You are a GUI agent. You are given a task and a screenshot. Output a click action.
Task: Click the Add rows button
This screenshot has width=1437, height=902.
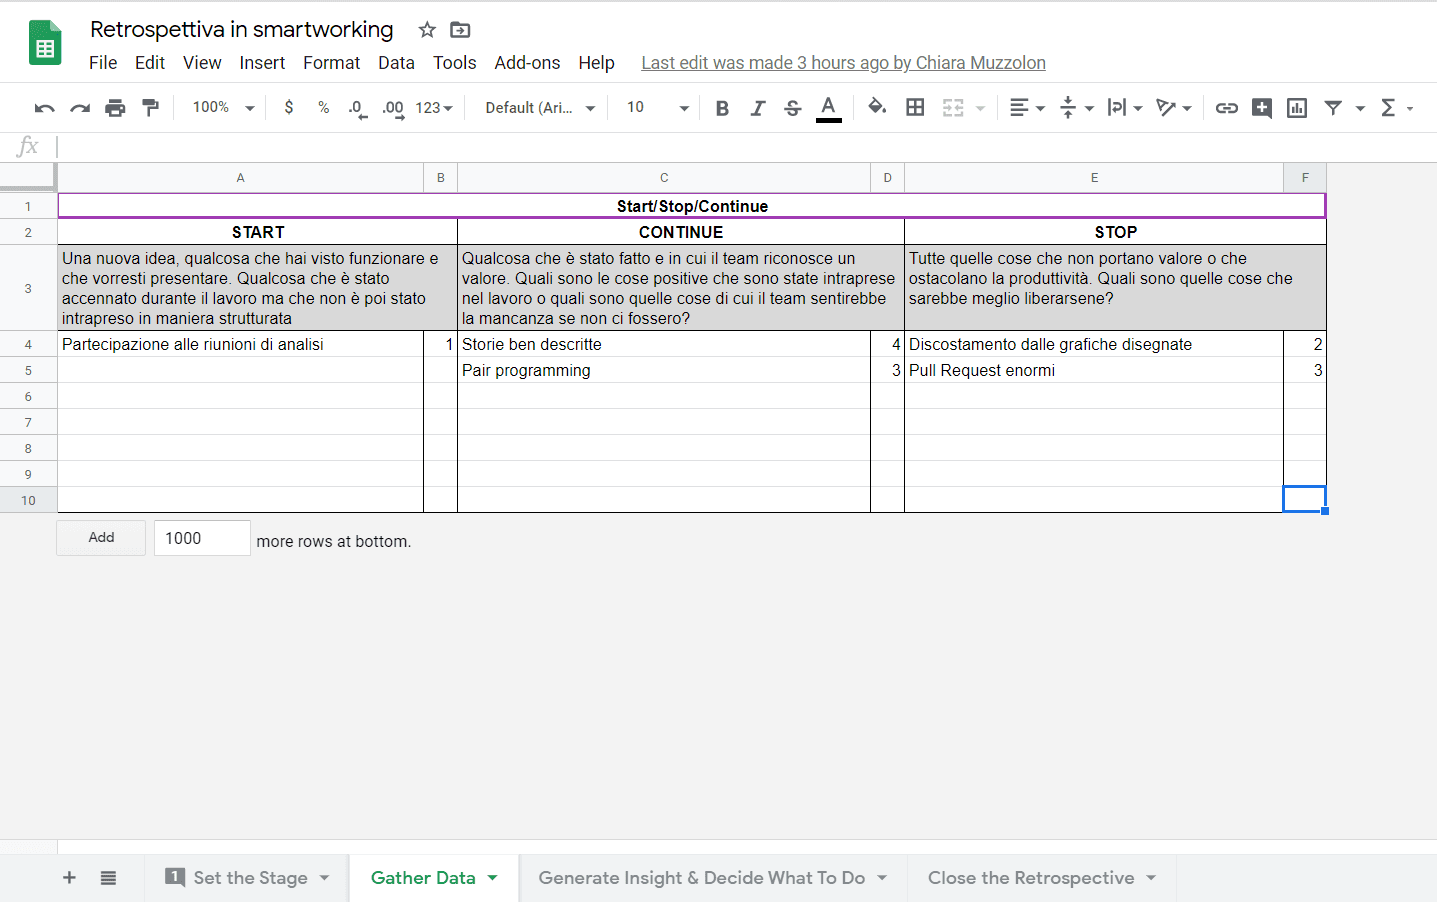[x=101, y=538]
